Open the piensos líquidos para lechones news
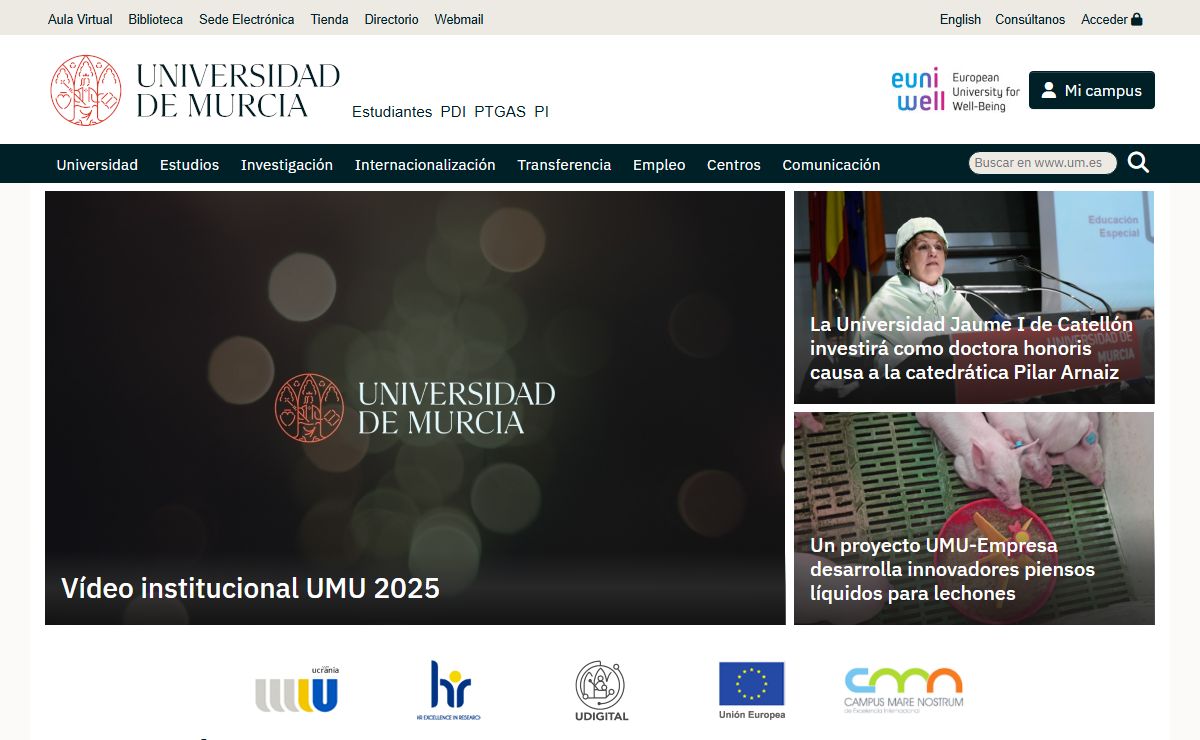The image size is (1200, 740). click(974, 519)
